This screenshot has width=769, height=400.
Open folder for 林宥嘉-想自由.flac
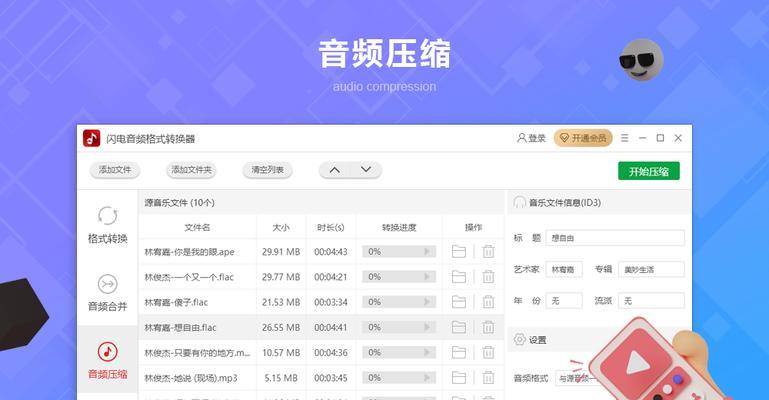[x=459, y=327]
